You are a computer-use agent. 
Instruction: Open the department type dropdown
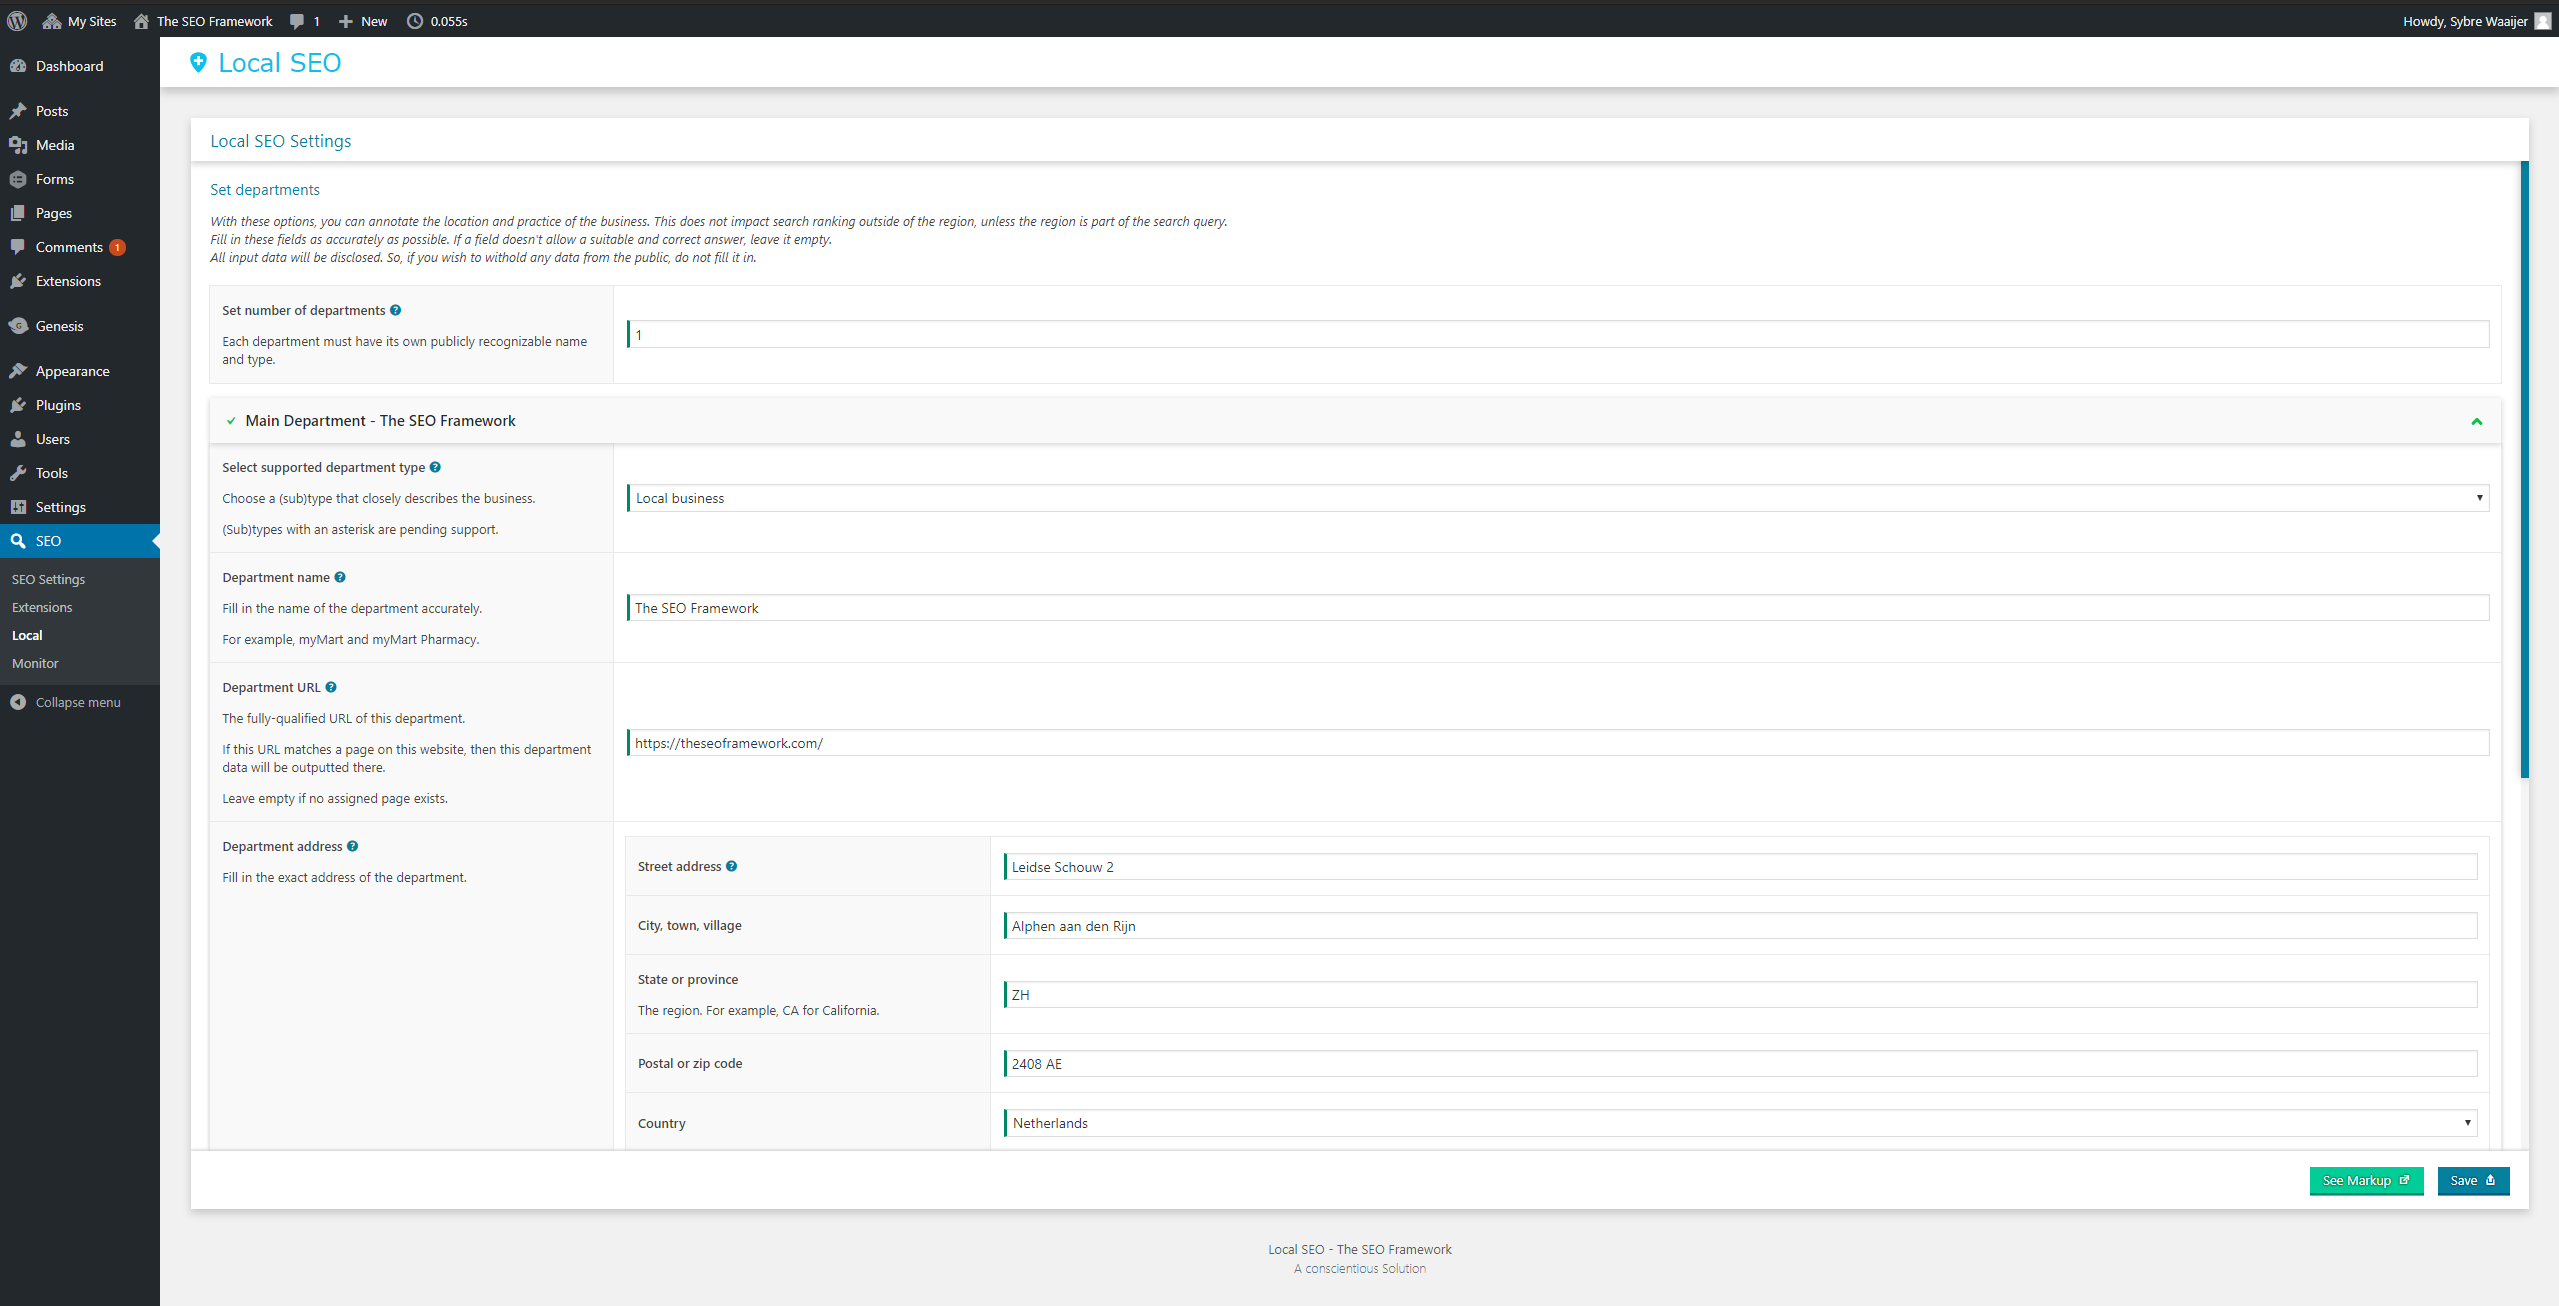pyautogui.click(x=1558, y=498)
